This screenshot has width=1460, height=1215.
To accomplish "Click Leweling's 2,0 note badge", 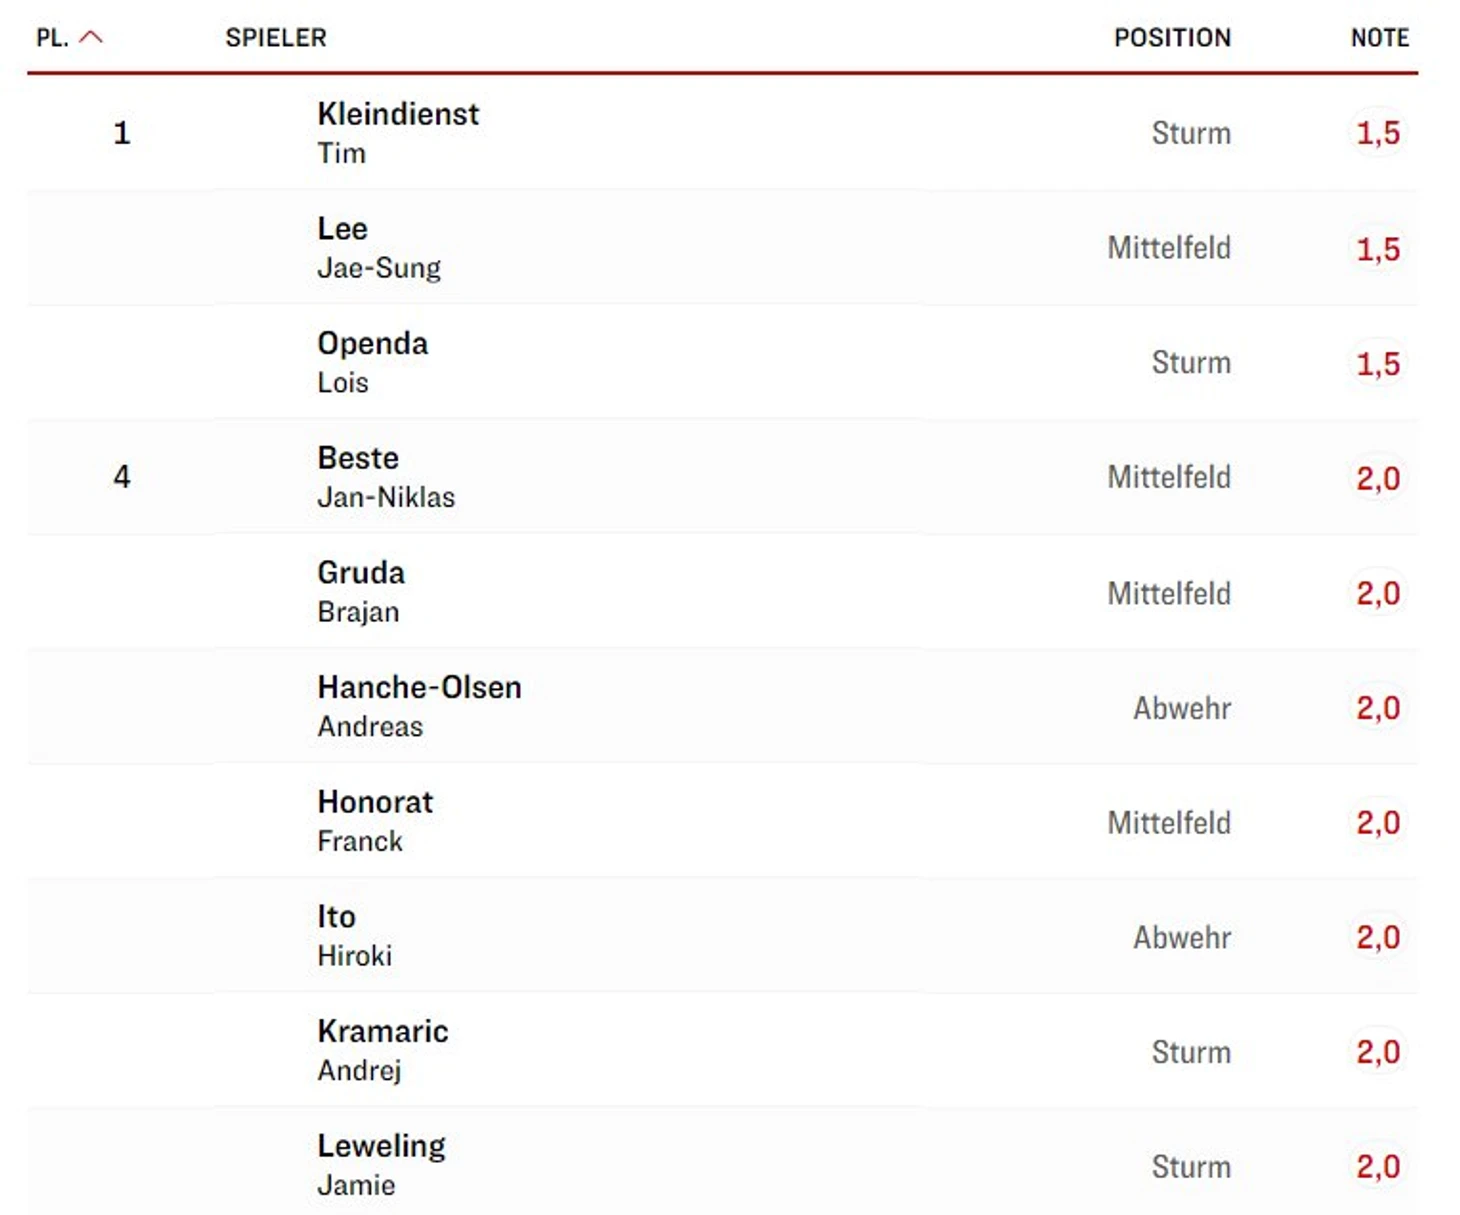I will [1378, 1166].
